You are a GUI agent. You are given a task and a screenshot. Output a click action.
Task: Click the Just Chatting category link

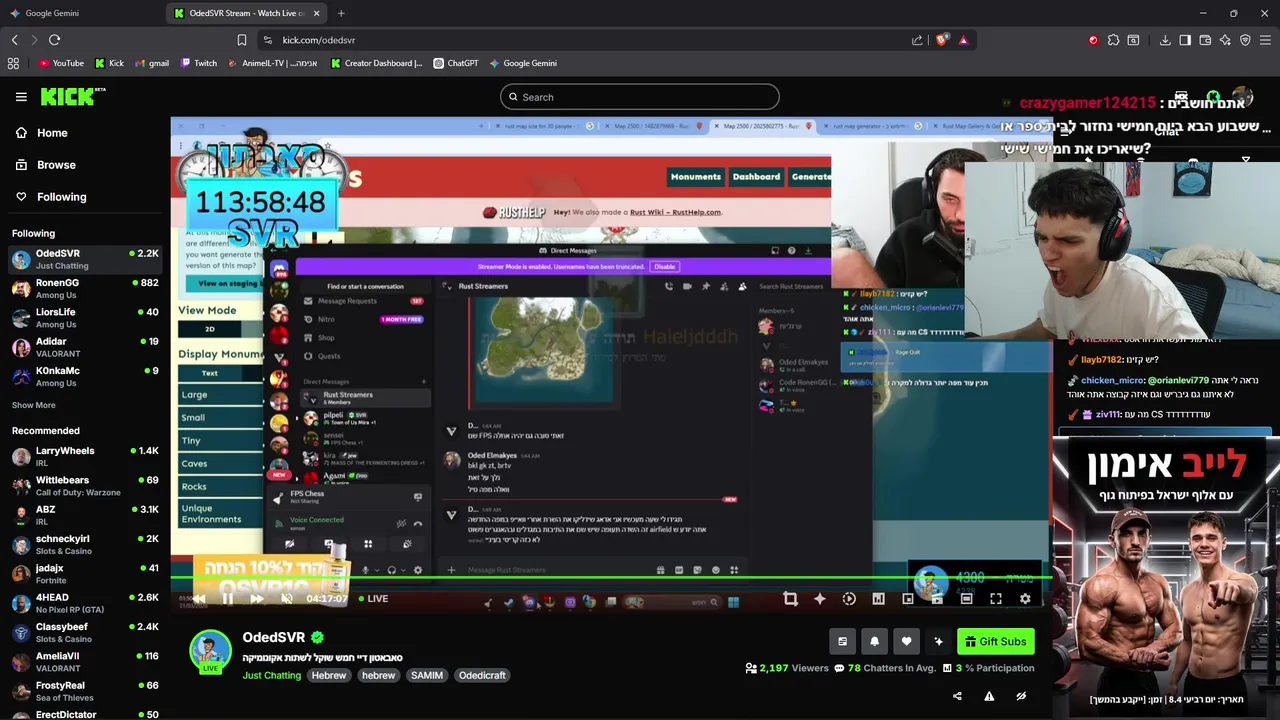click(271, 675)
